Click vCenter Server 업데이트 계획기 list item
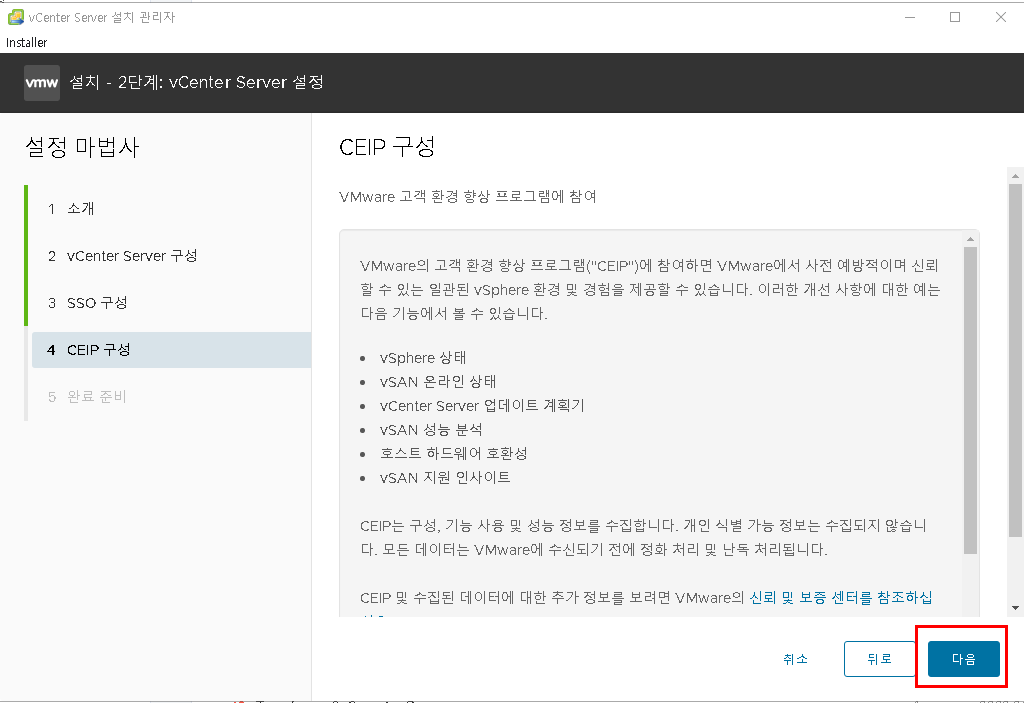The height and width of the screenshot is (703, 1024). point(482,406)
